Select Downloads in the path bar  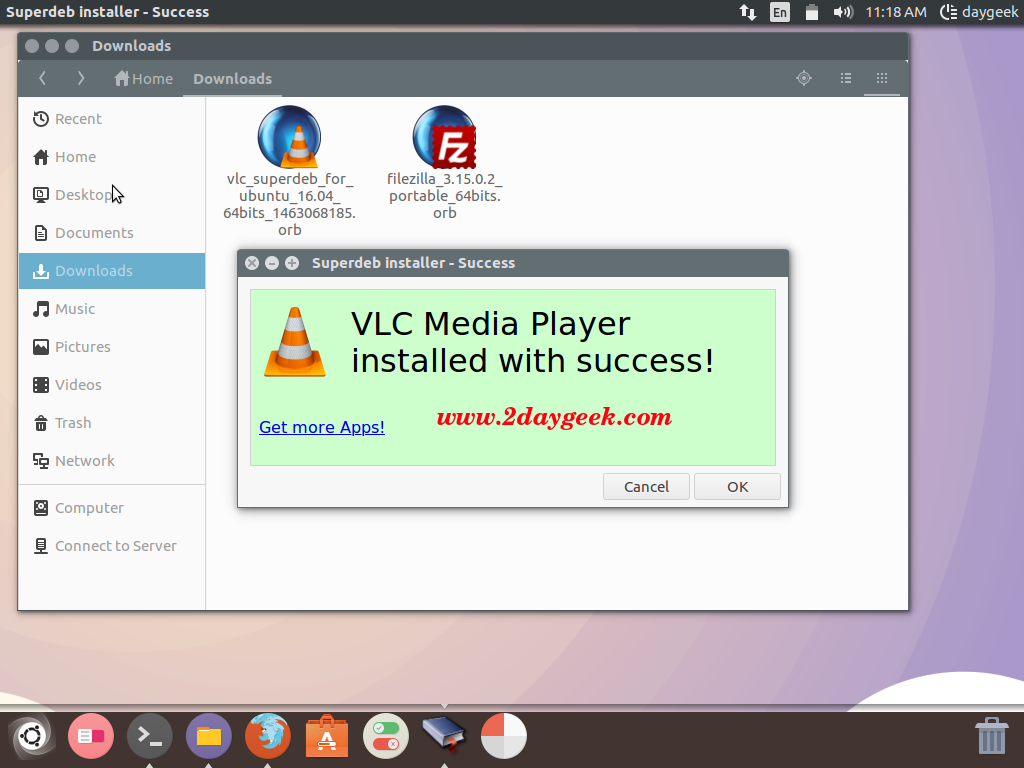tap(232, 78)
